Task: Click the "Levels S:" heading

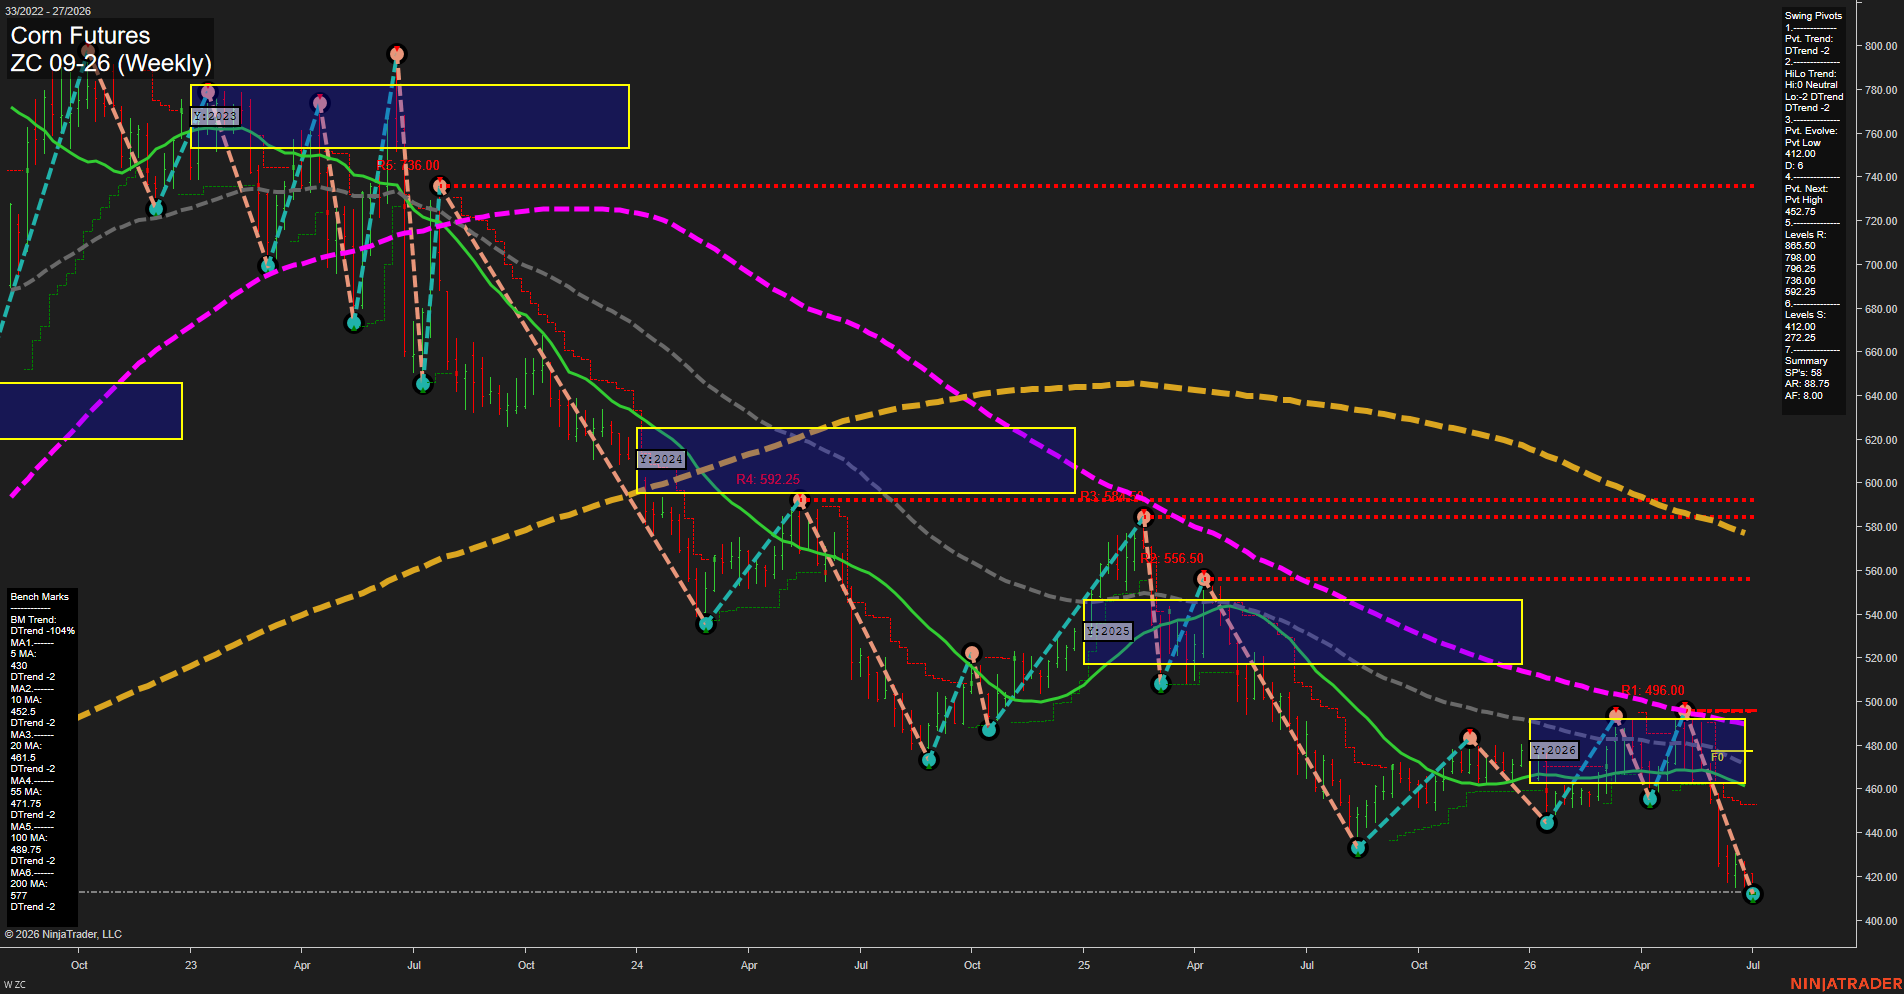Action: tap(1805, 315)
